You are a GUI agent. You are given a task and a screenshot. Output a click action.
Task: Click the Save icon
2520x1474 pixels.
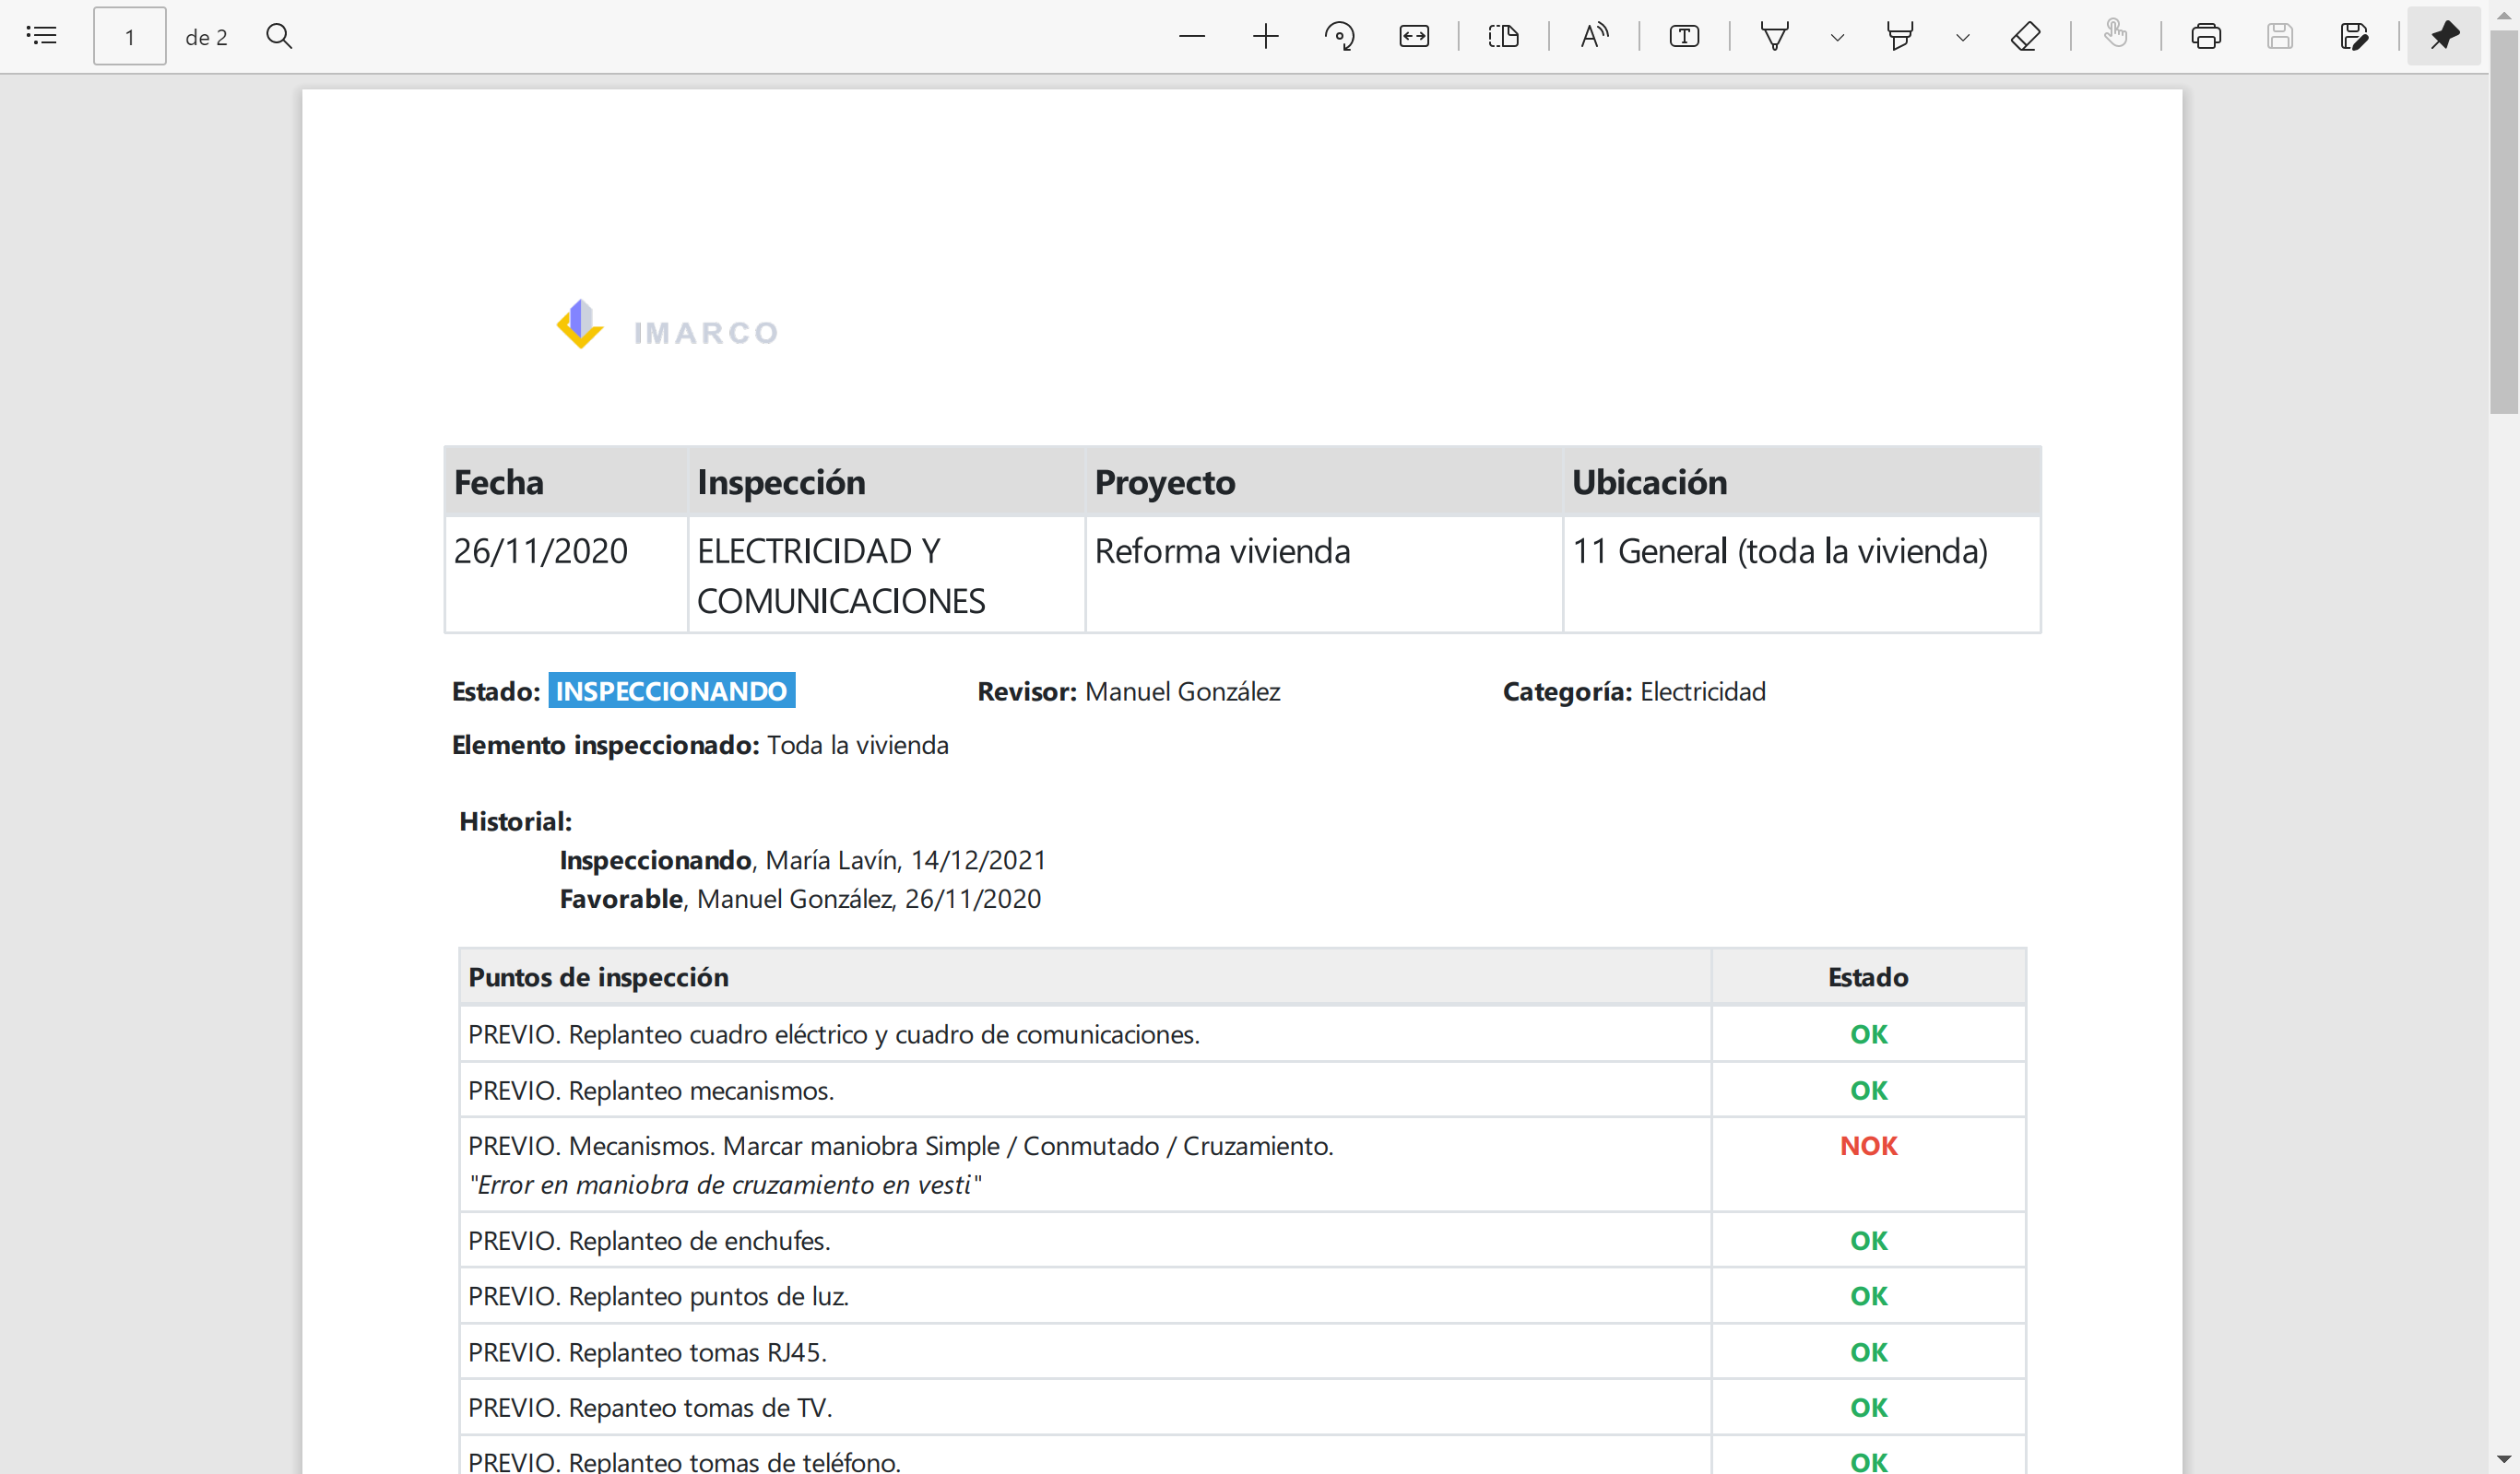click(2280, 36)
